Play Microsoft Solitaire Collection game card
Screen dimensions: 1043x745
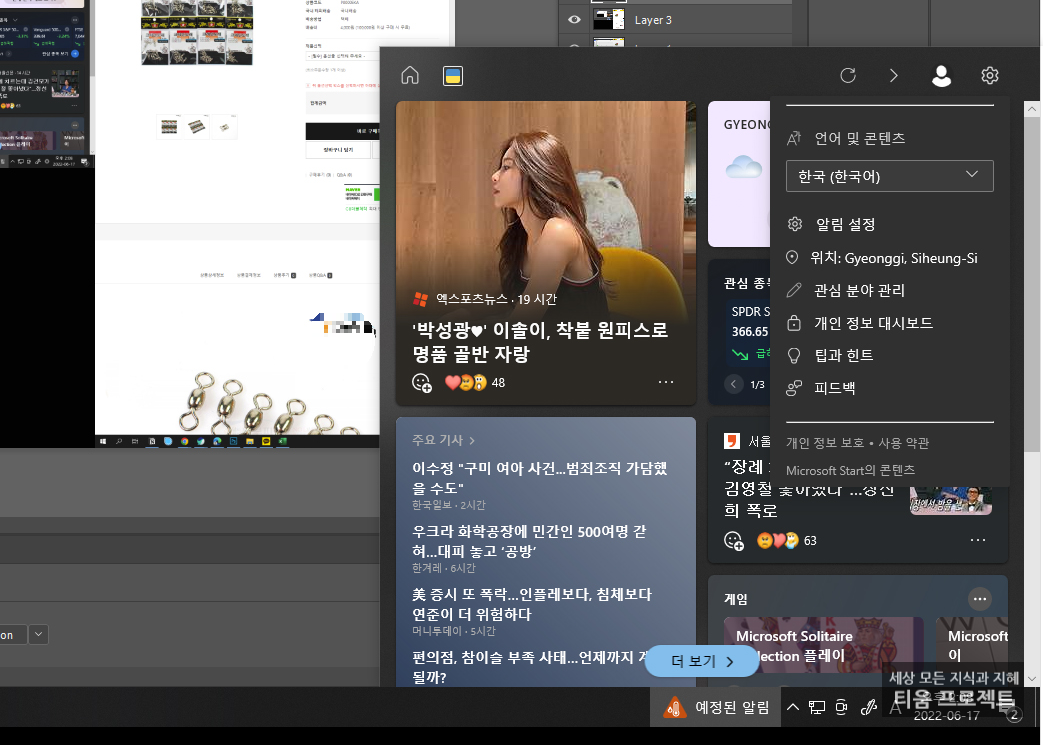pos(823,645)
